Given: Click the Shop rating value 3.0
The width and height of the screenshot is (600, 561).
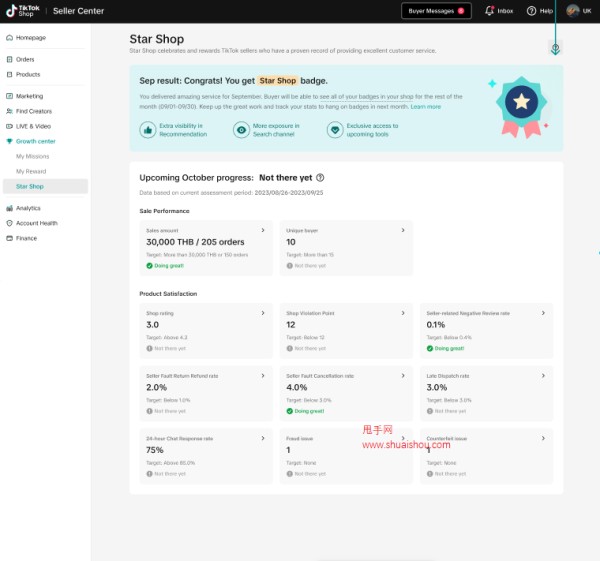Looking at the screenshot, I should coord(152,325).
